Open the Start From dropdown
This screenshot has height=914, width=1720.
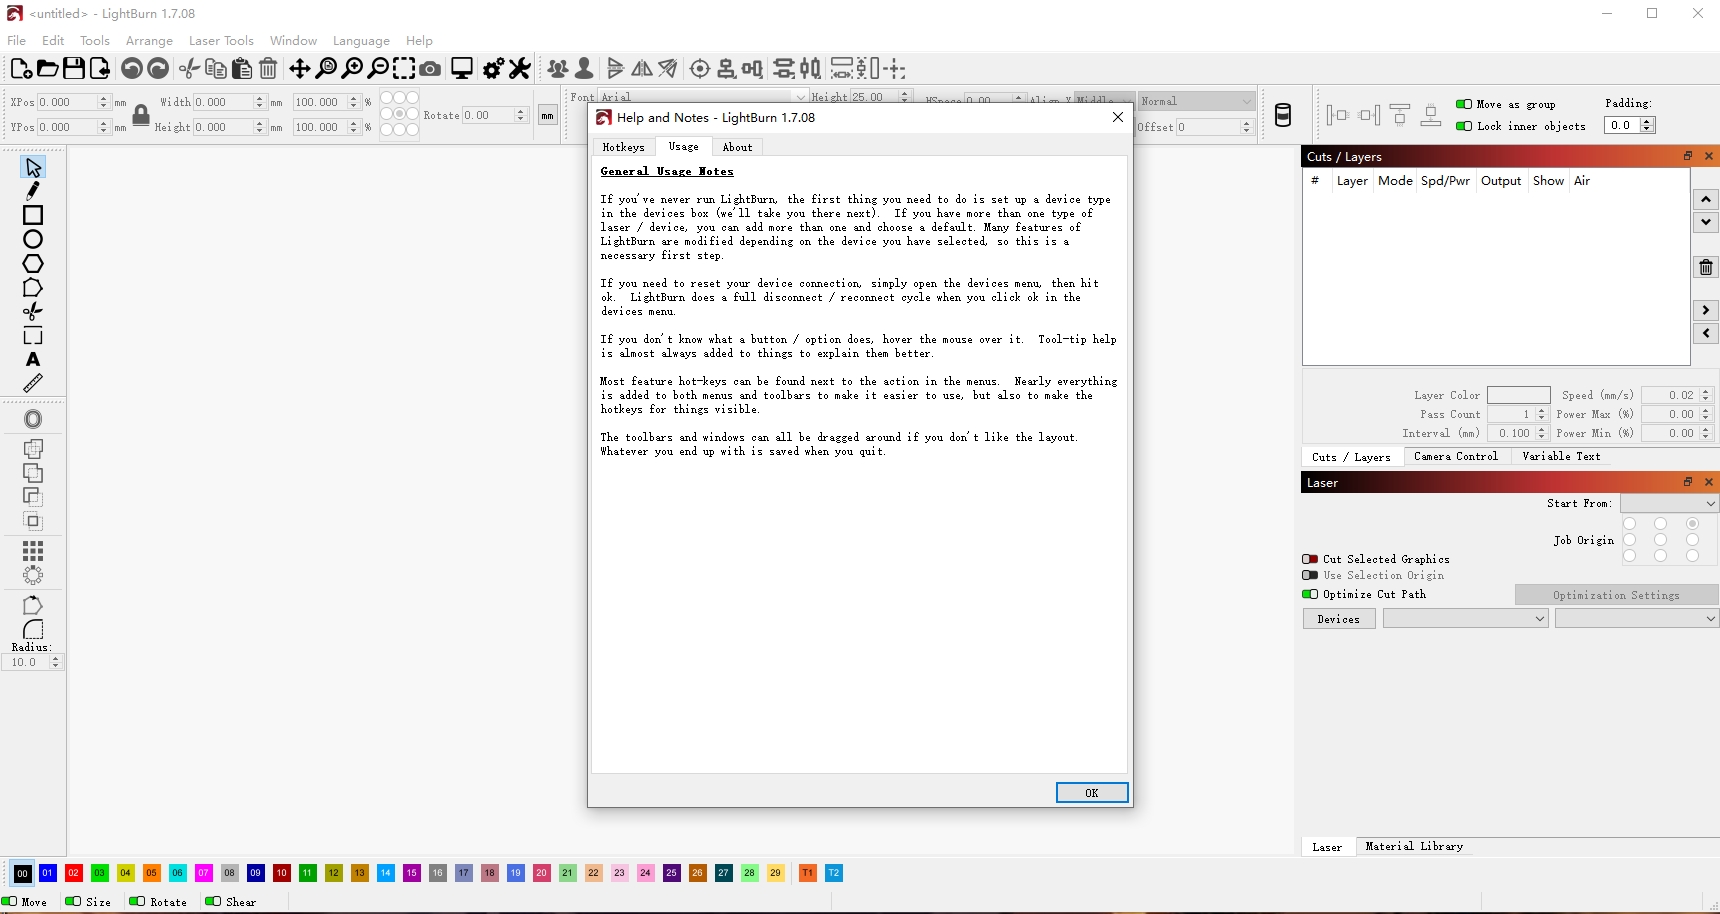point(1669,503)
